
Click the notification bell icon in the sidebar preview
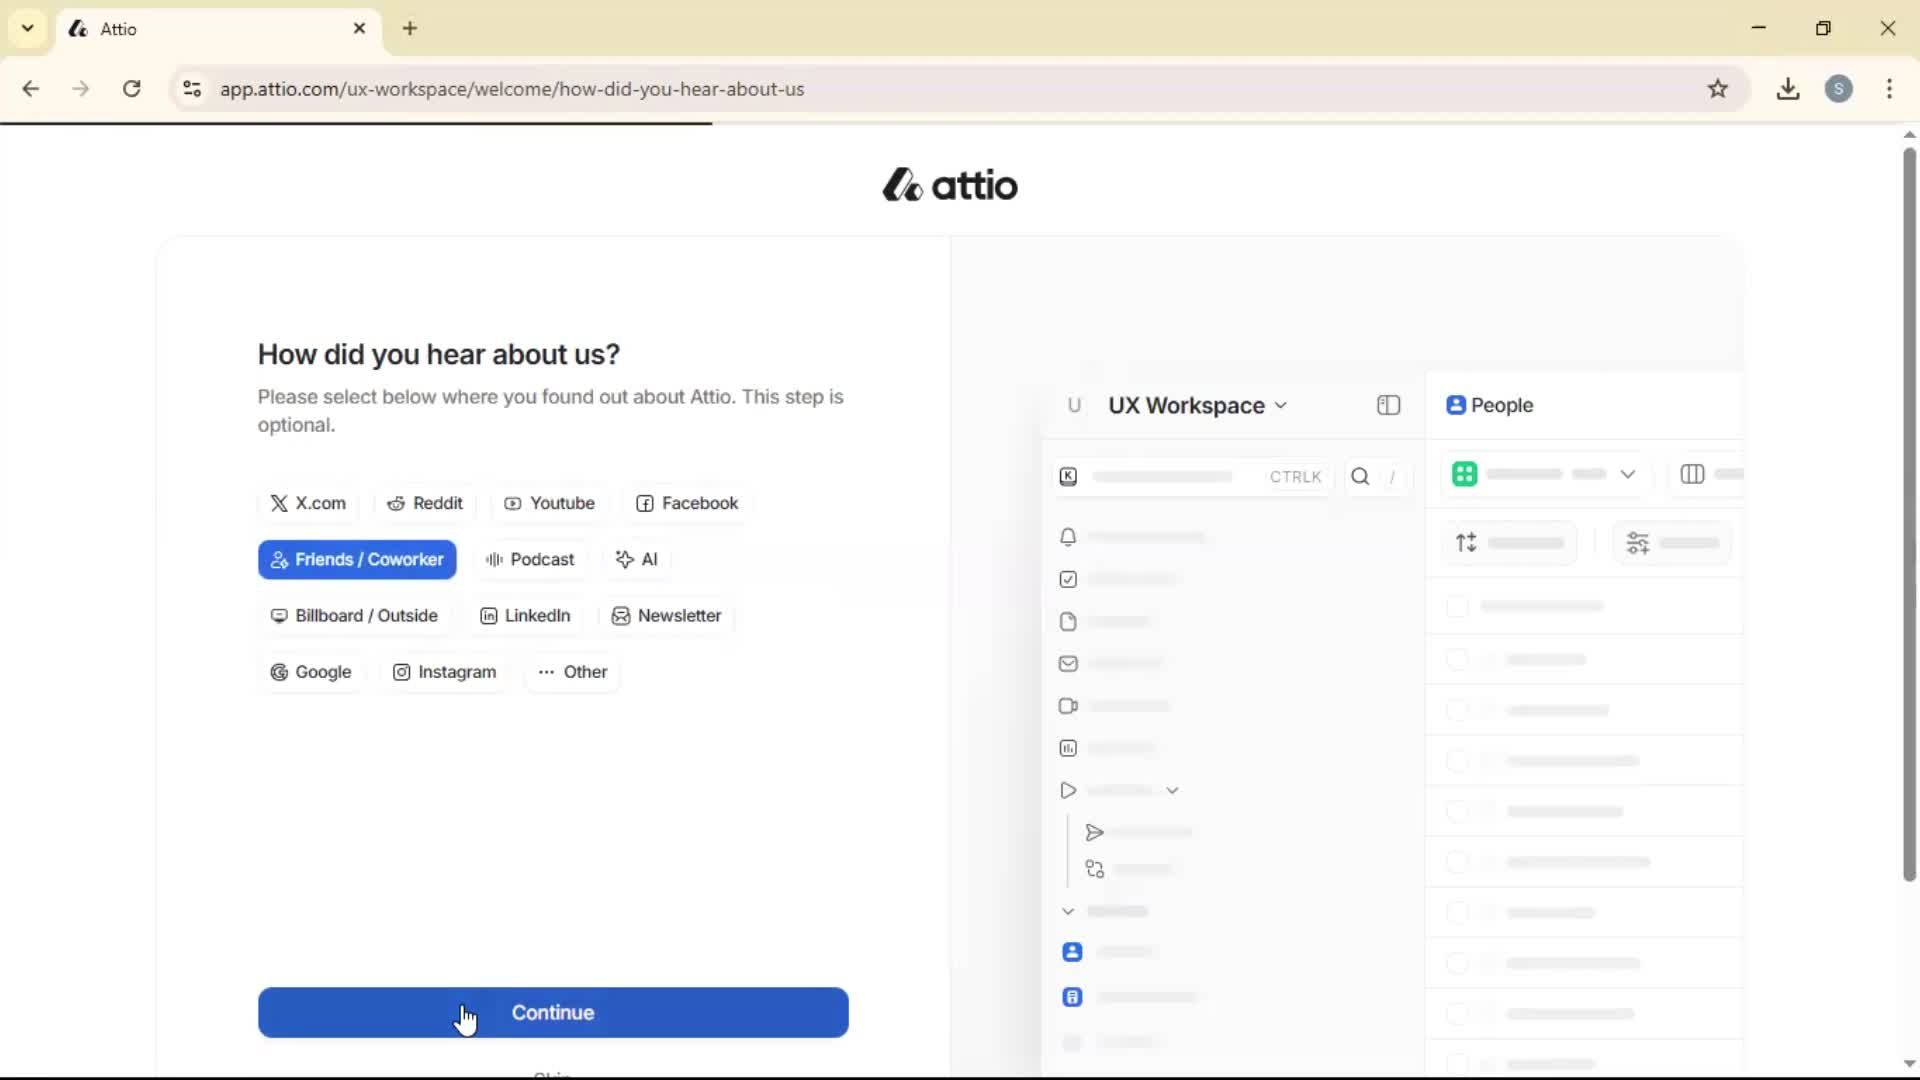coord(1068,537)
